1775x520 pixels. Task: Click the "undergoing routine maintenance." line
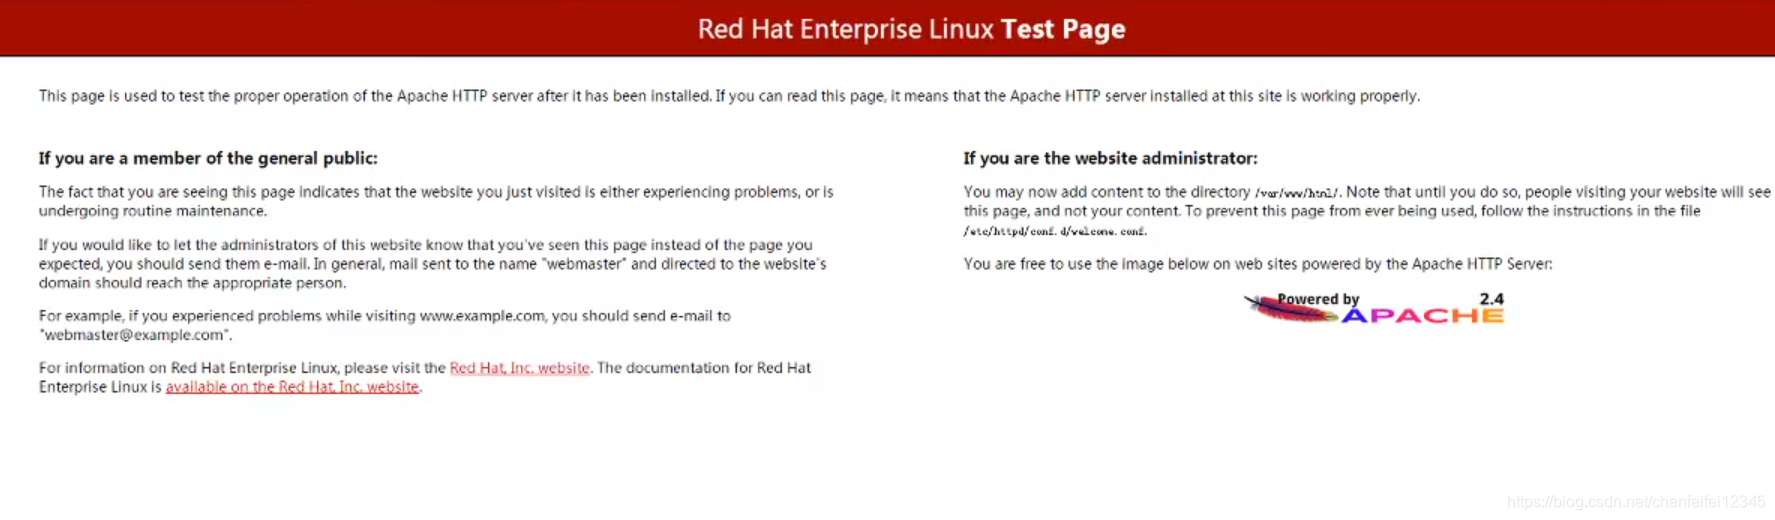(x=153, y=211)
